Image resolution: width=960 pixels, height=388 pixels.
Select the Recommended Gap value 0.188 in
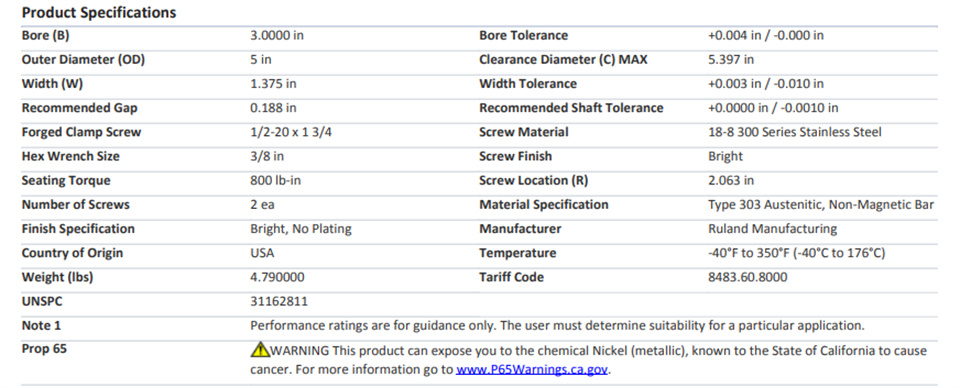273,108
